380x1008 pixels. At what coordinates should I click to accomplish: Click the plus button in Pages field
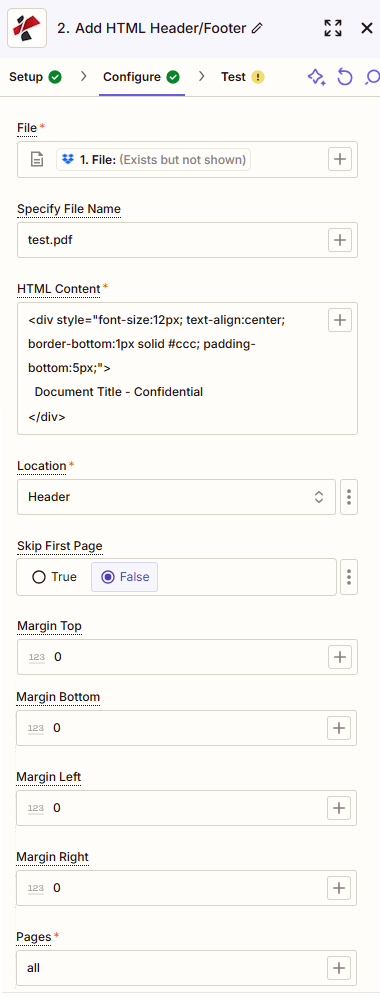click(339, 968)
